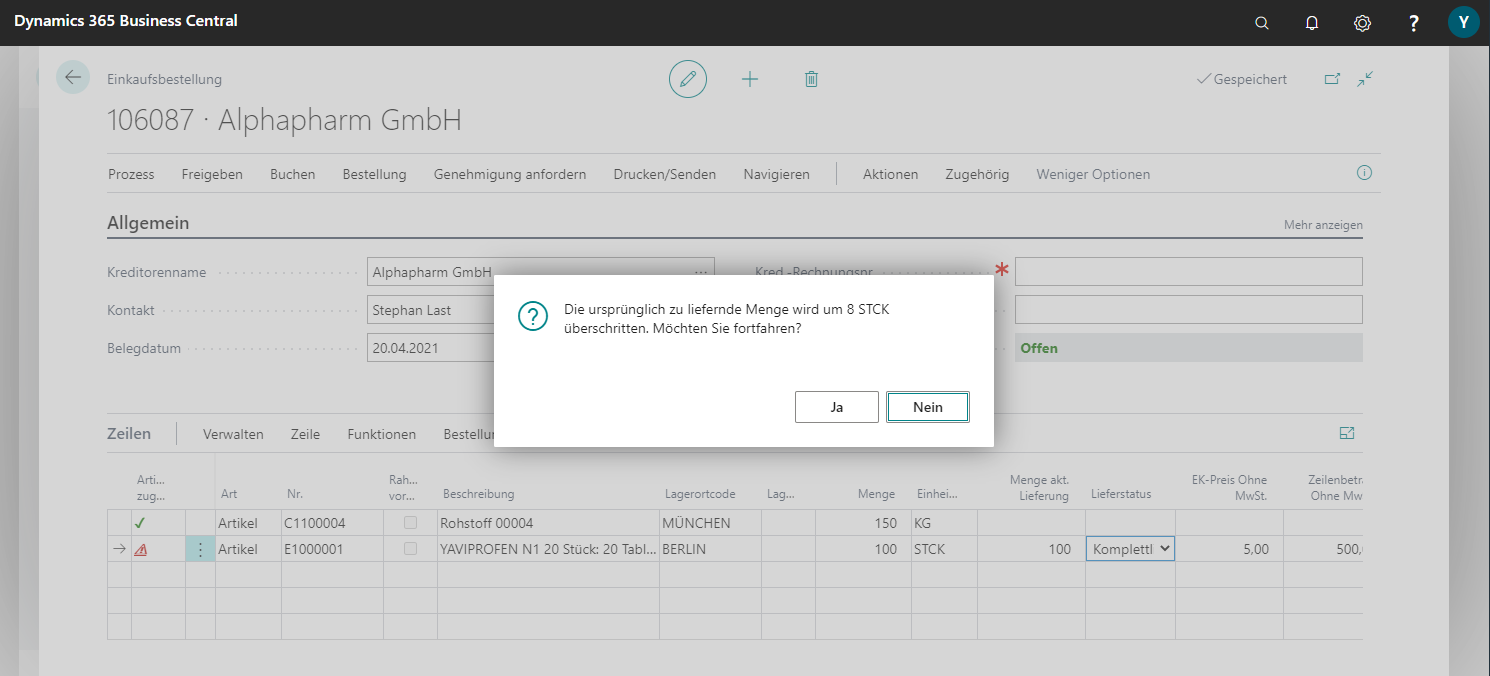Screen dimensions: 1490x676
Task: Open the Prozess menu
Action: point(131,174)
